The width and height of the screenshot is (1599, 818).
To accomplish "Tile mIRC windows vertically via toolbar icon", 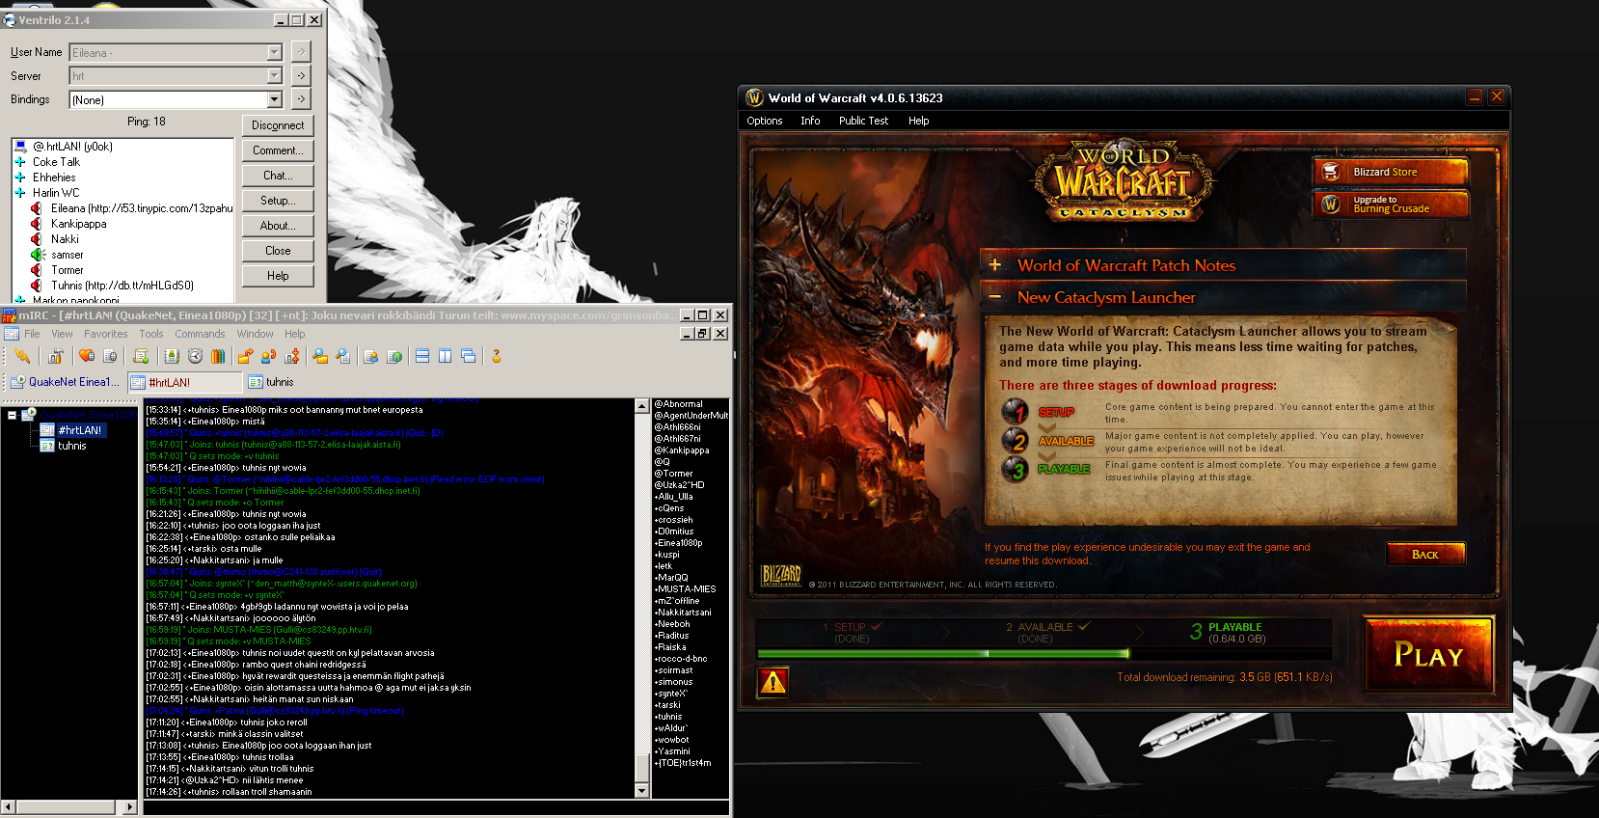I will 445,356.
